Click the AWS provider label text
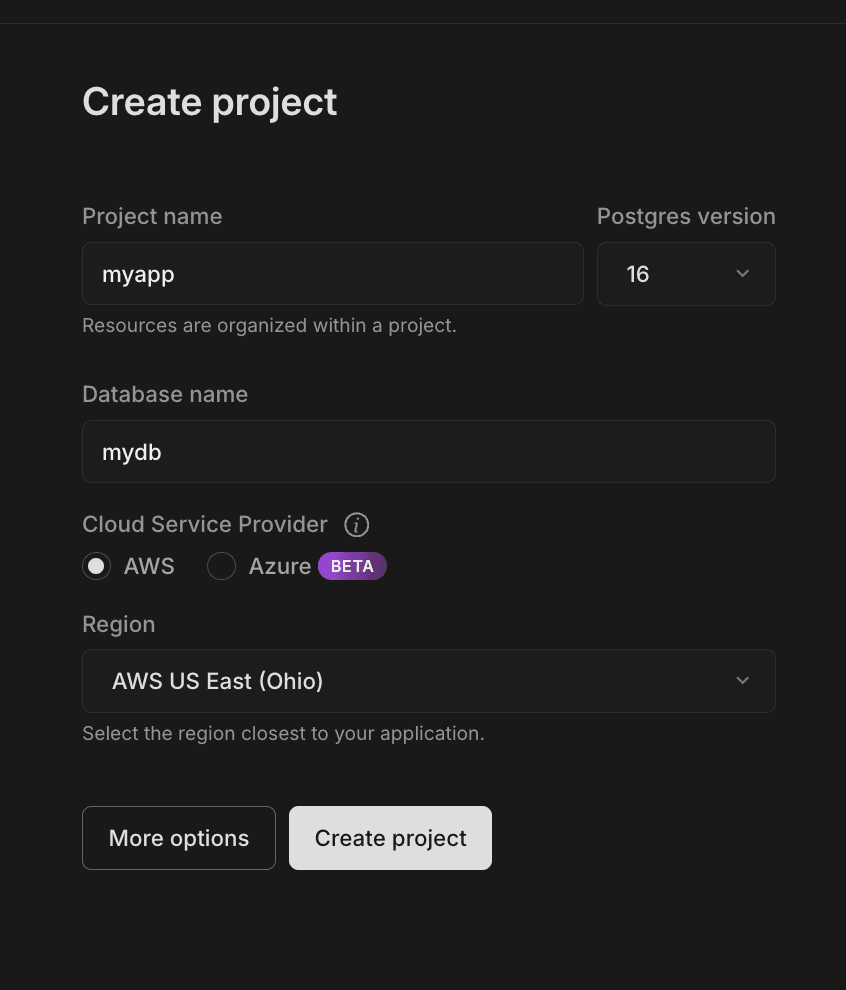The height and width of the screenshot is (990, 846). 149,567
